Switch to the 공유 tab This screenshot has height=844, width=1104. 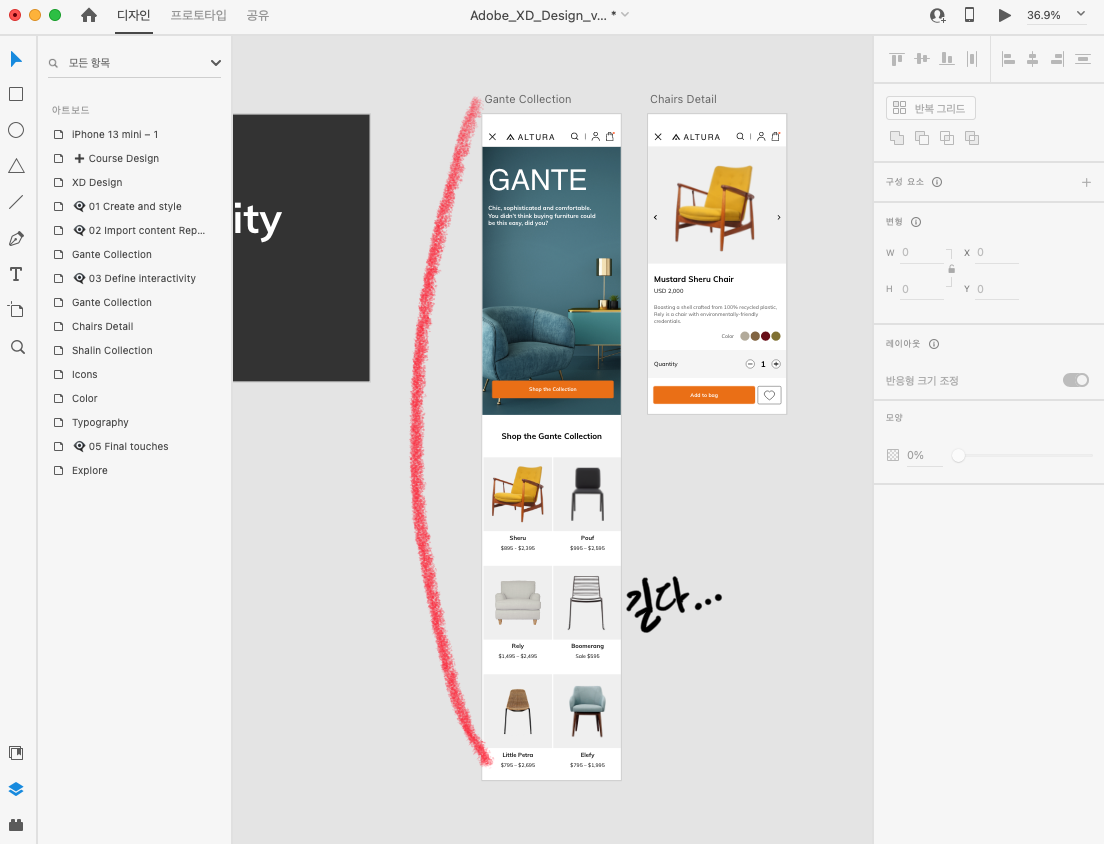(x=258, y=15)
